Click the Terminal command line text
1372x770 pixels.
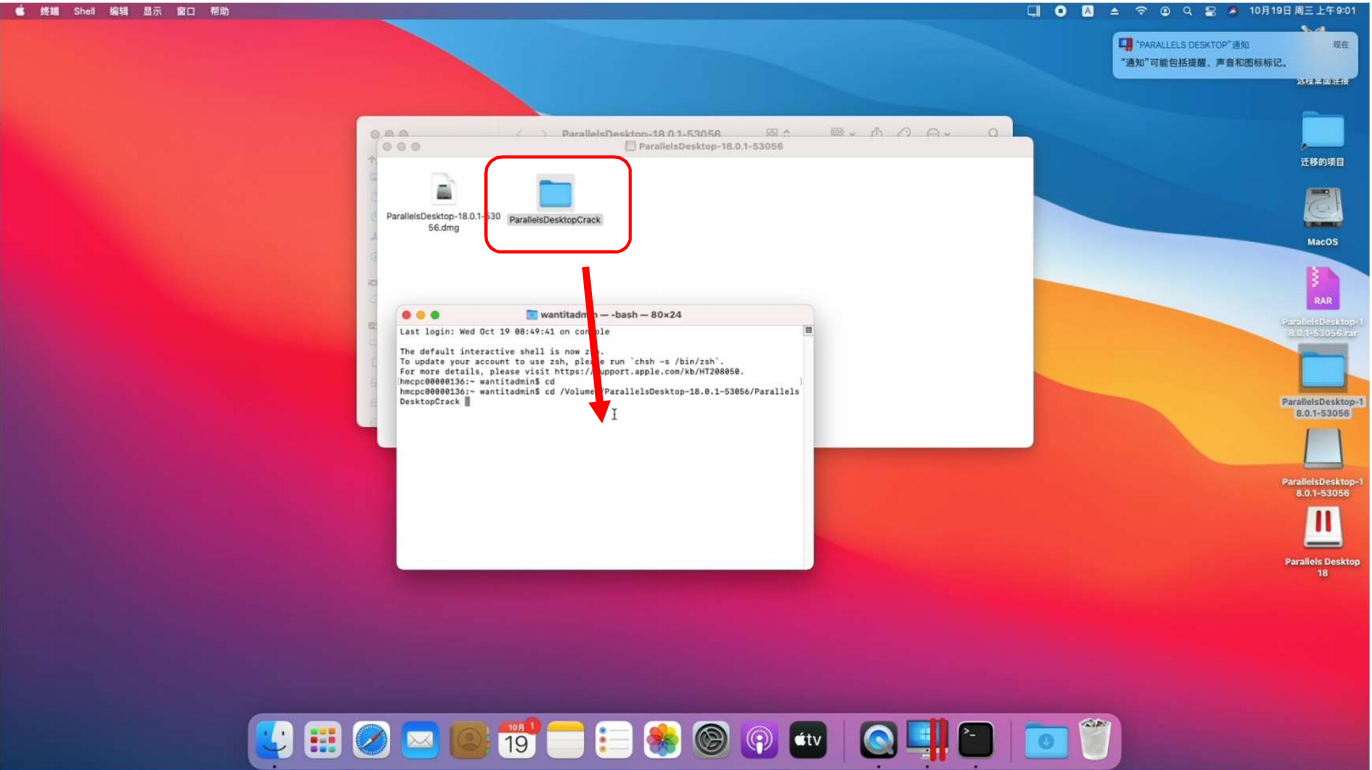(x=599, y=396)
